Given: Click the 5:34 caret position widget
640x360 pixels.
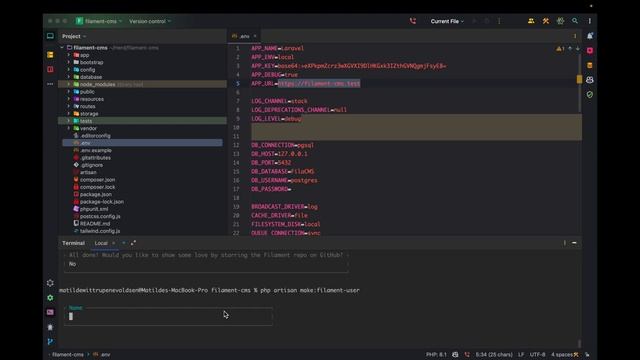Looking at the screenshot, I should coord(494,355).
